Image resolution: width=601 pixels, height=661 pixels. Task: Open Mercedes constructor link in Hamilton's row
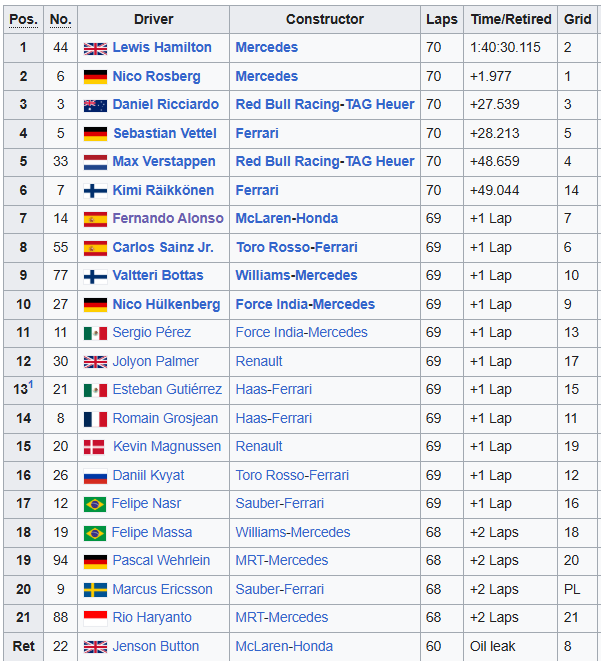266,47
